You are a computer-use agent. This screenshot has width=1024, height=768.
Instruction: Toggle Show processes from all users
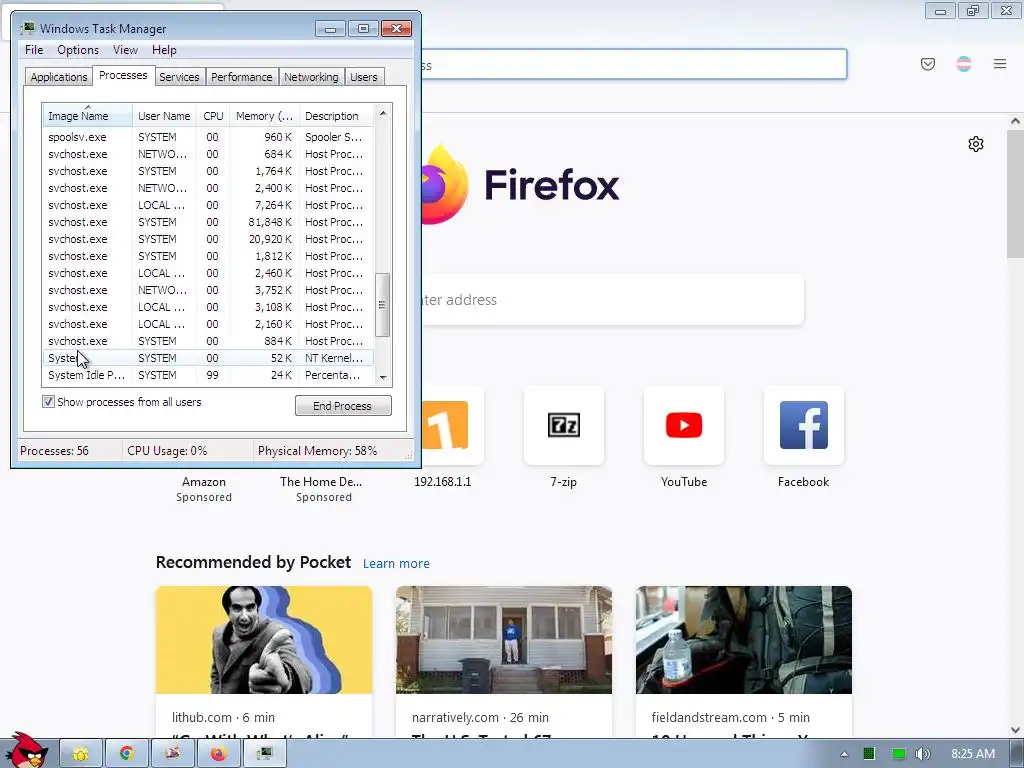coord(48,402)
